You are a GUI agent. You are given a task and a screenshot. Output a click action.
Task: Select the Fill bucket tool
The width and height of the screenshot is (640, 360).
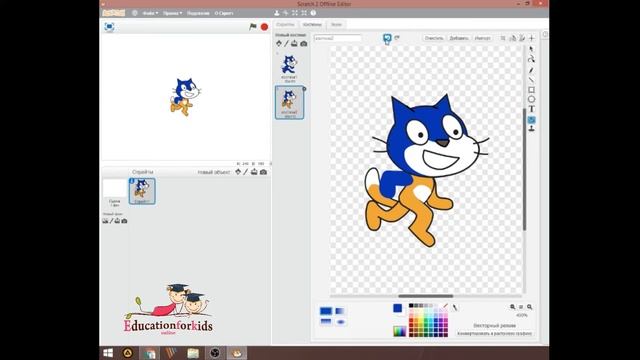coord(531,120)
